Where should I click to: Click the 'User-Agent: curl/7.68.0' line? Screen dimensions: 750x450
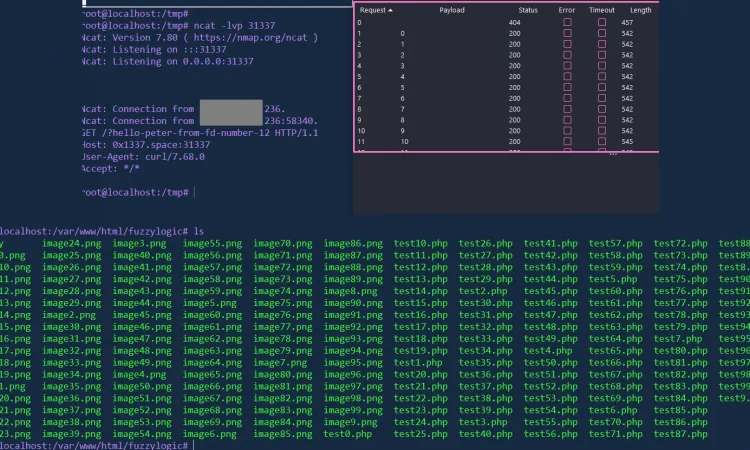(143, 156)
